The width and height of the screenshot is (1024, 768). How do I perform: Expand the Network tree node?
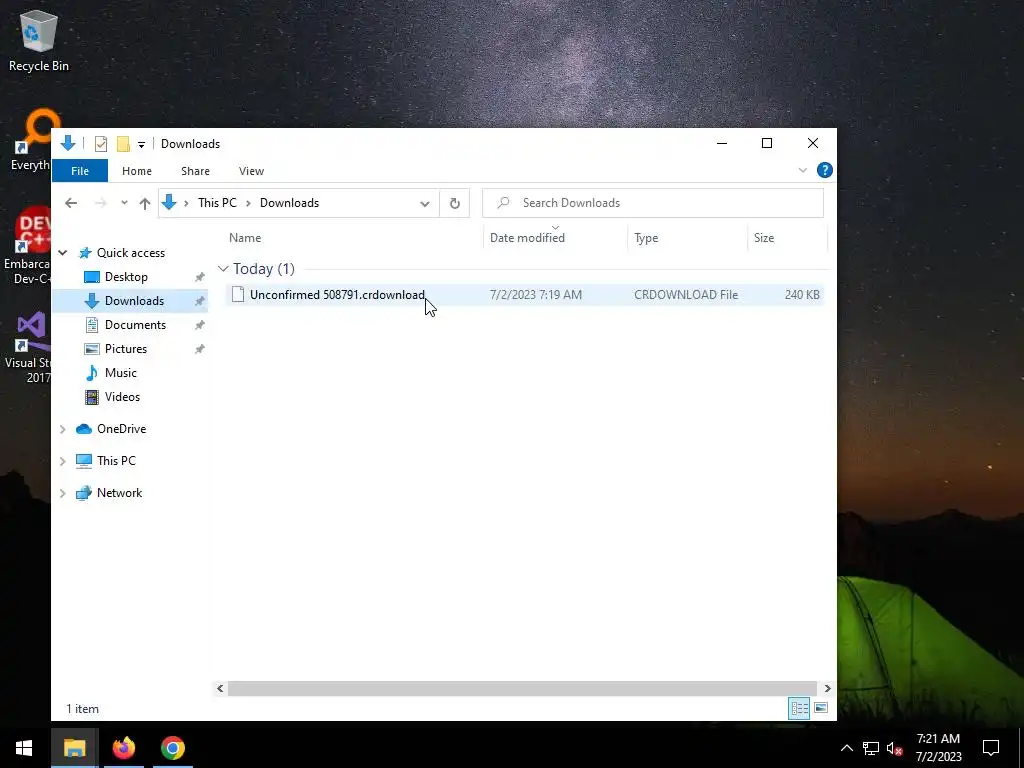(x=63, y=493)
